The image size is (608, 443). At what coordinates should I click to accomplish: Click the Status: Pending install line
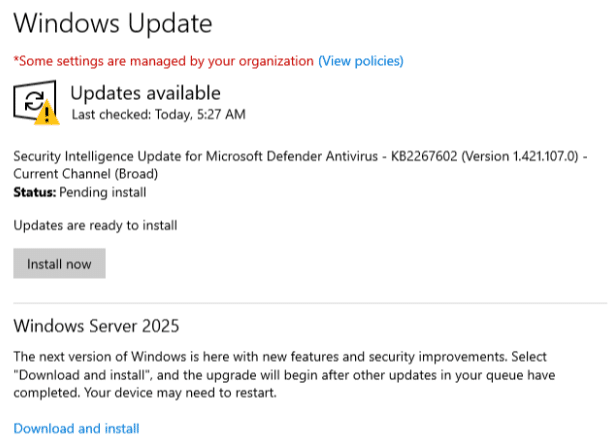pos(80,192)
